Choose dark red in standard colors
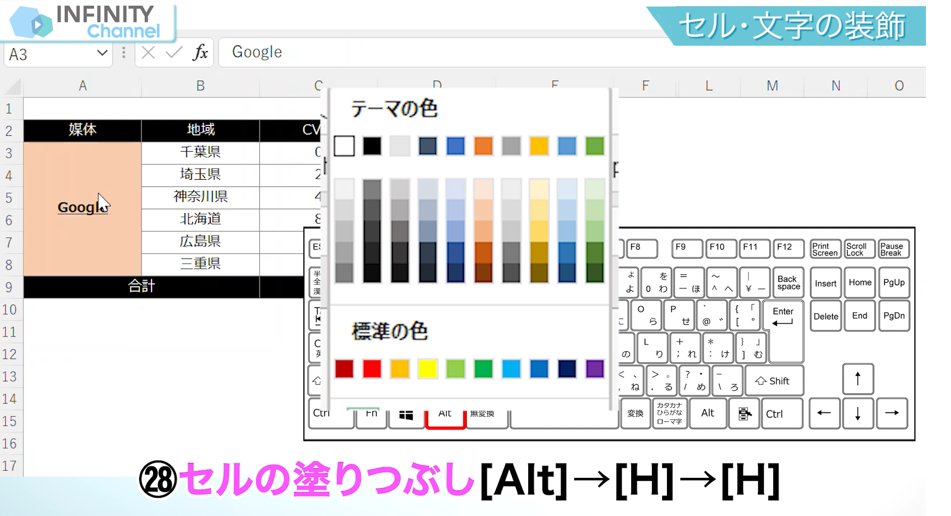The image size is (951, 516). [x=344, y=369]
